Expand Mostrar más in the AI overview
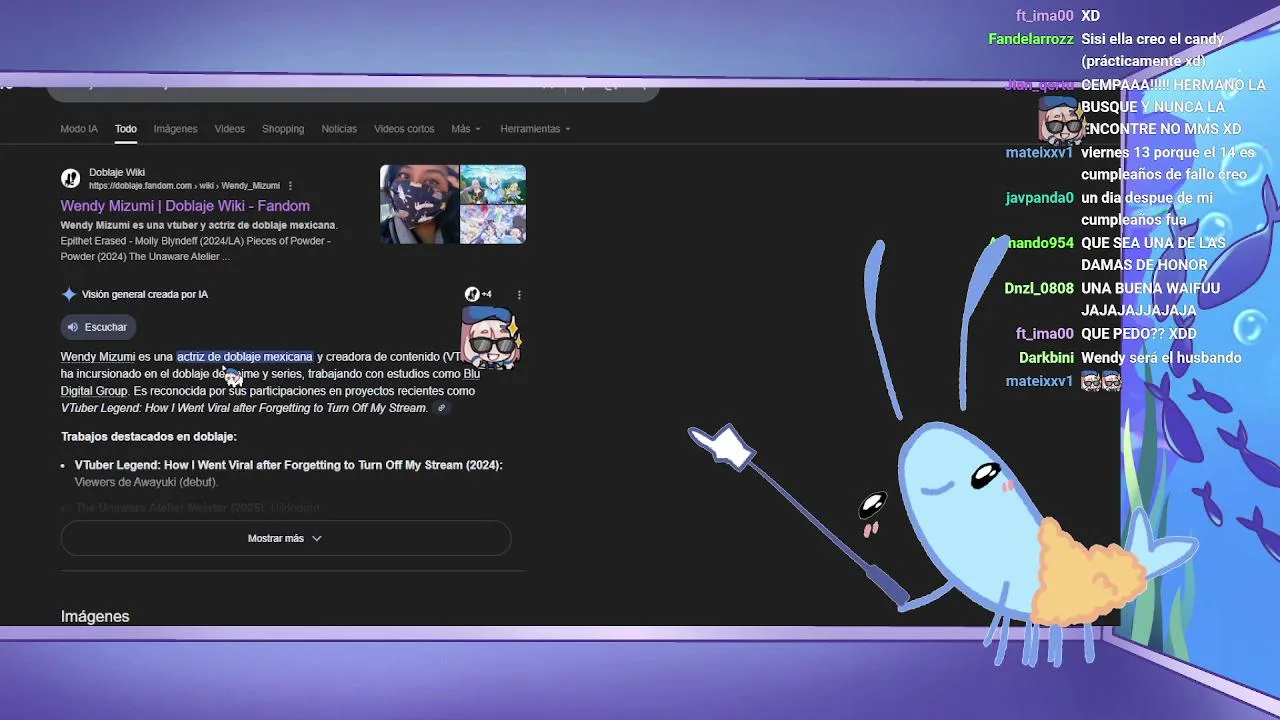Screen dimensions: 1280x720 pyautogui.click(x=285, y=538)
